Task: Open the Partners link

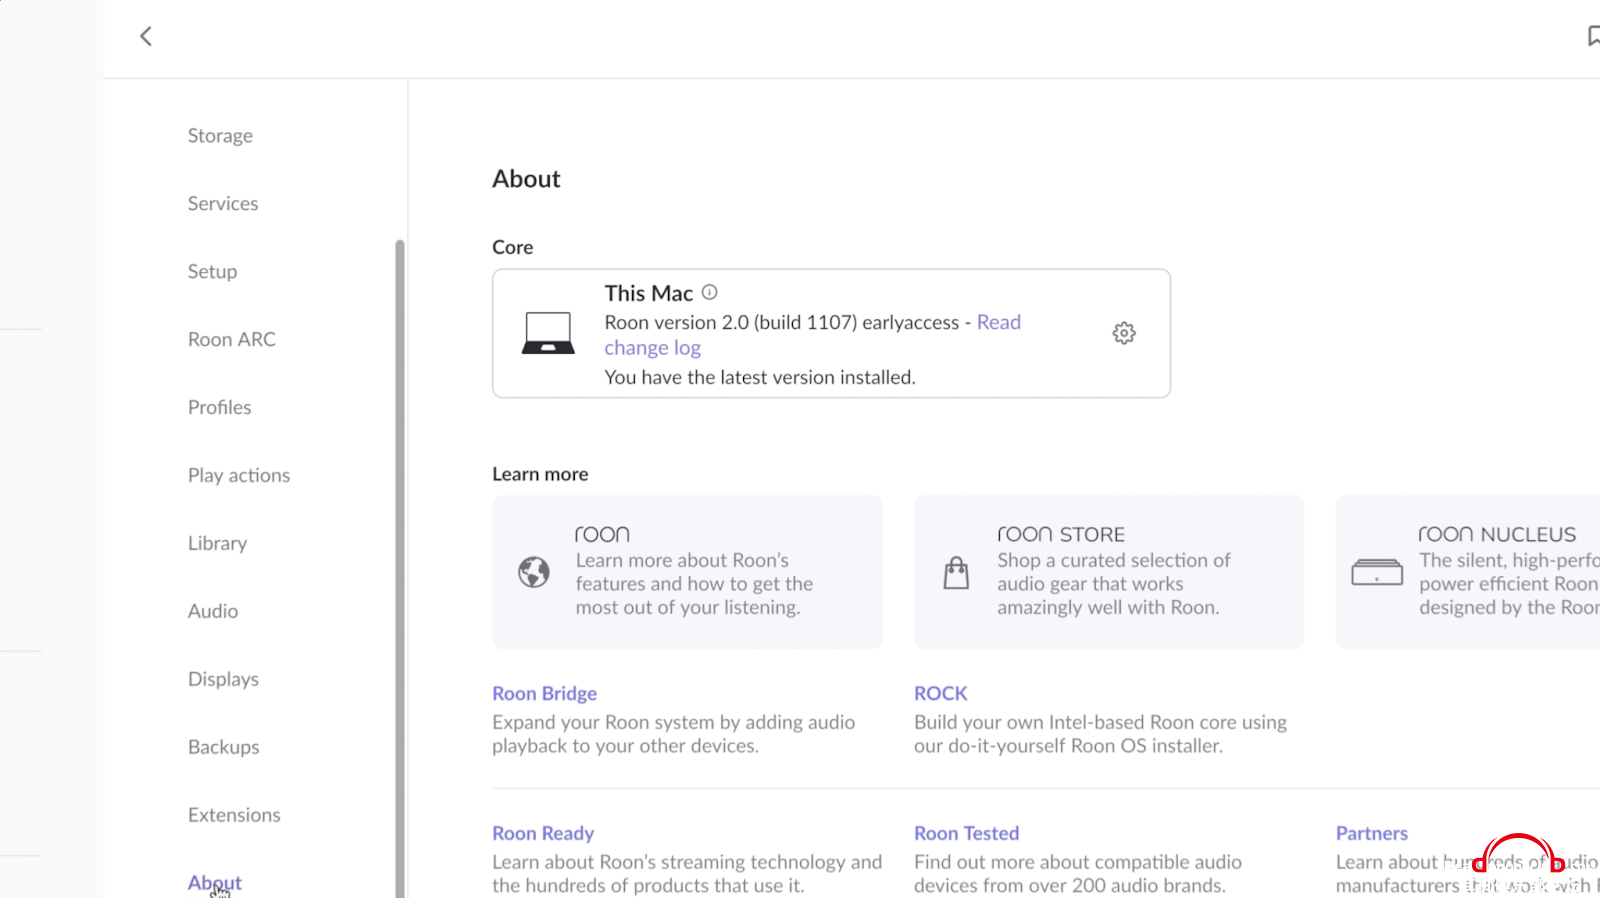Action: (x=1371, y=834)
